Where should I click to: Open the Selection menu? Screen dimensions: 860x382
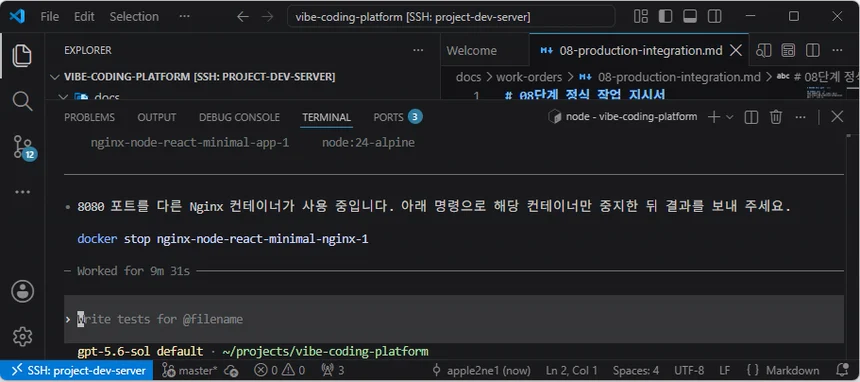point(134,16)
